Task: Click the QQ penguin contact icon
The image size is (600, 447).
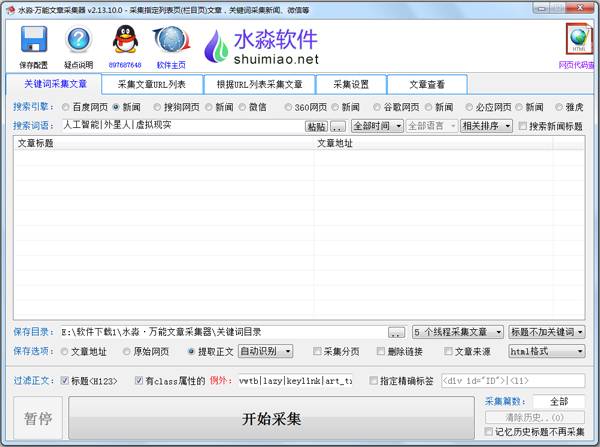Action: pos(125,39)
